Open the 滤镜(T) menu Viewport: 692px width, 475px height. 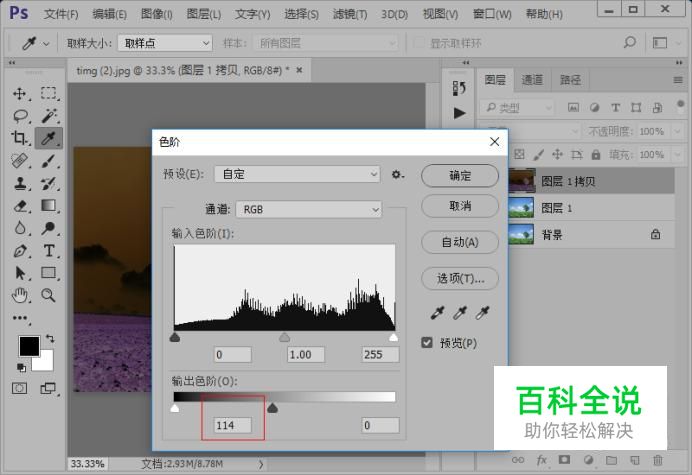350,14
